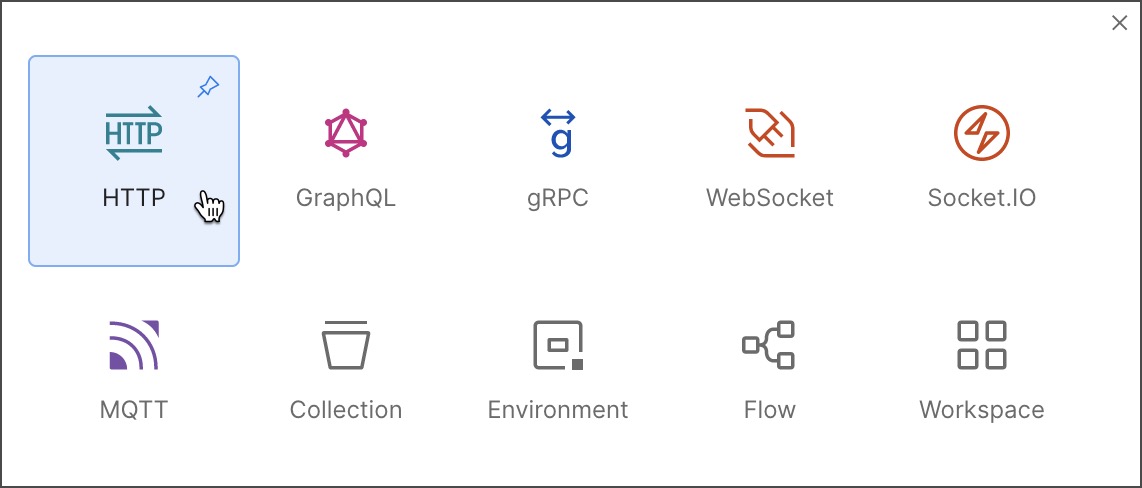Select the WebSocket text label
Screen dimensions: 1142x488
(770, 198)
